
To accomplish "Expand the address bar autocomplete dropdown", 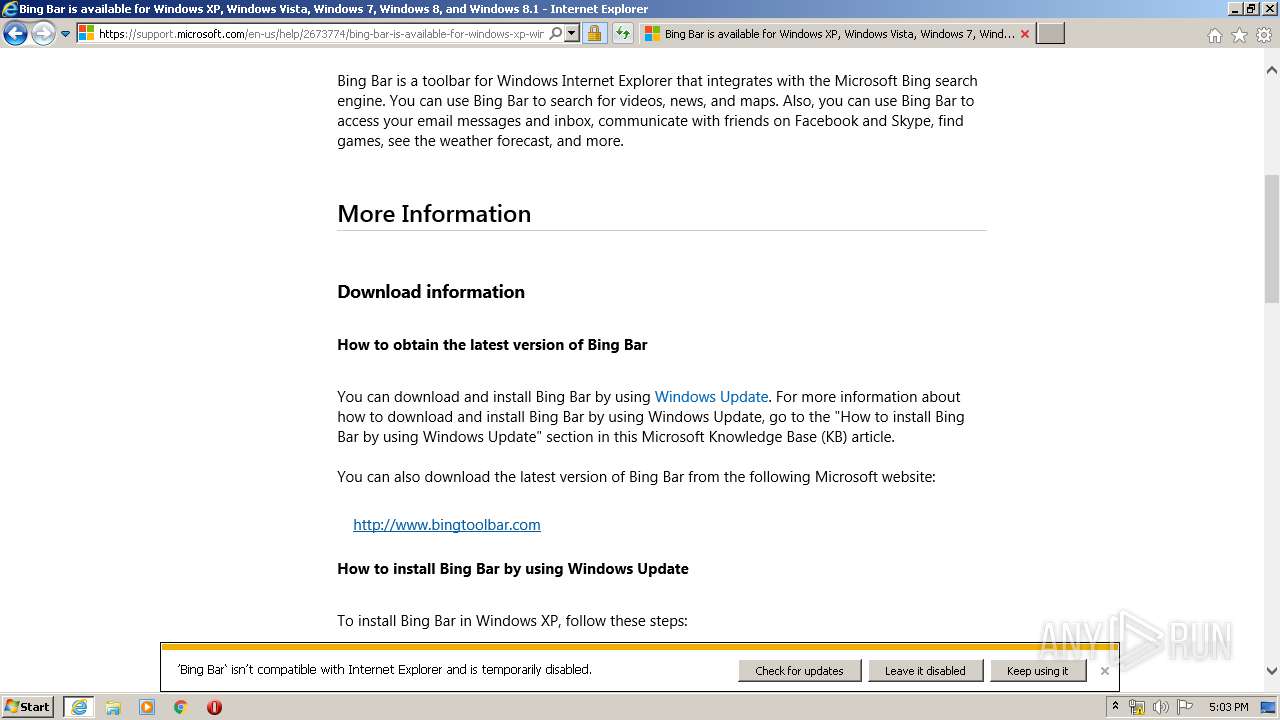I will 572,34.
